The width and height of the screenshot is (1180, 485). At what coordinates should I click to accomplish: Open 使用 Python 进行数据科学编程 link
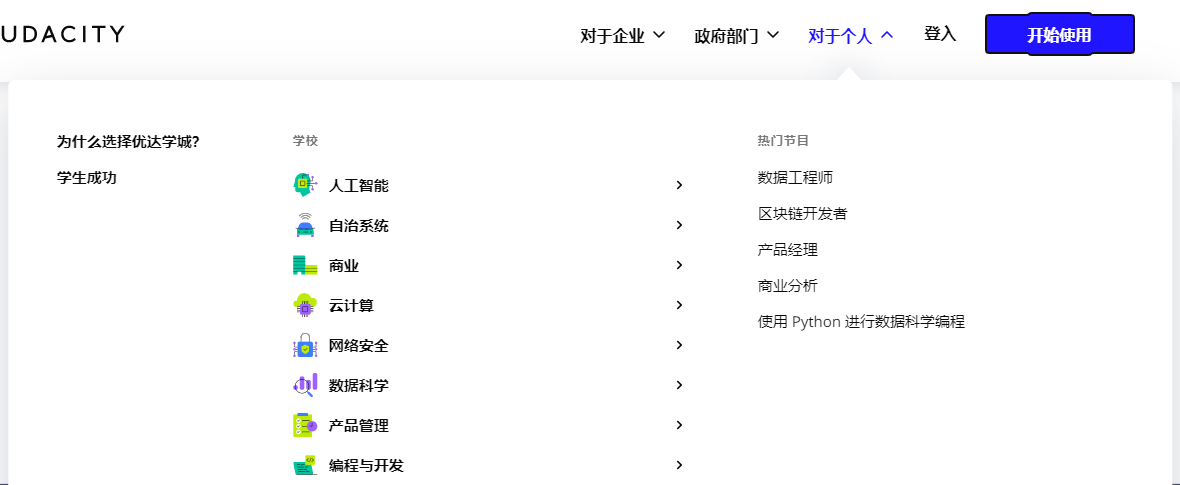click(x=861, y=322)
